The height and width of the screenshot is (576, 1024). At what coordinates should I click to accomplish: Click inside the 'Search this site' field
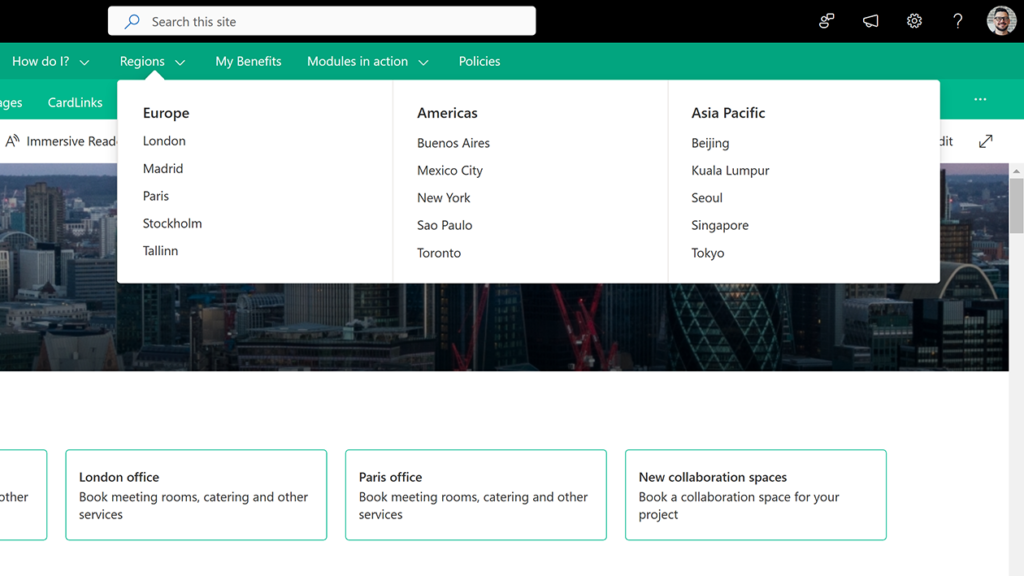click(x=320, y=20)
